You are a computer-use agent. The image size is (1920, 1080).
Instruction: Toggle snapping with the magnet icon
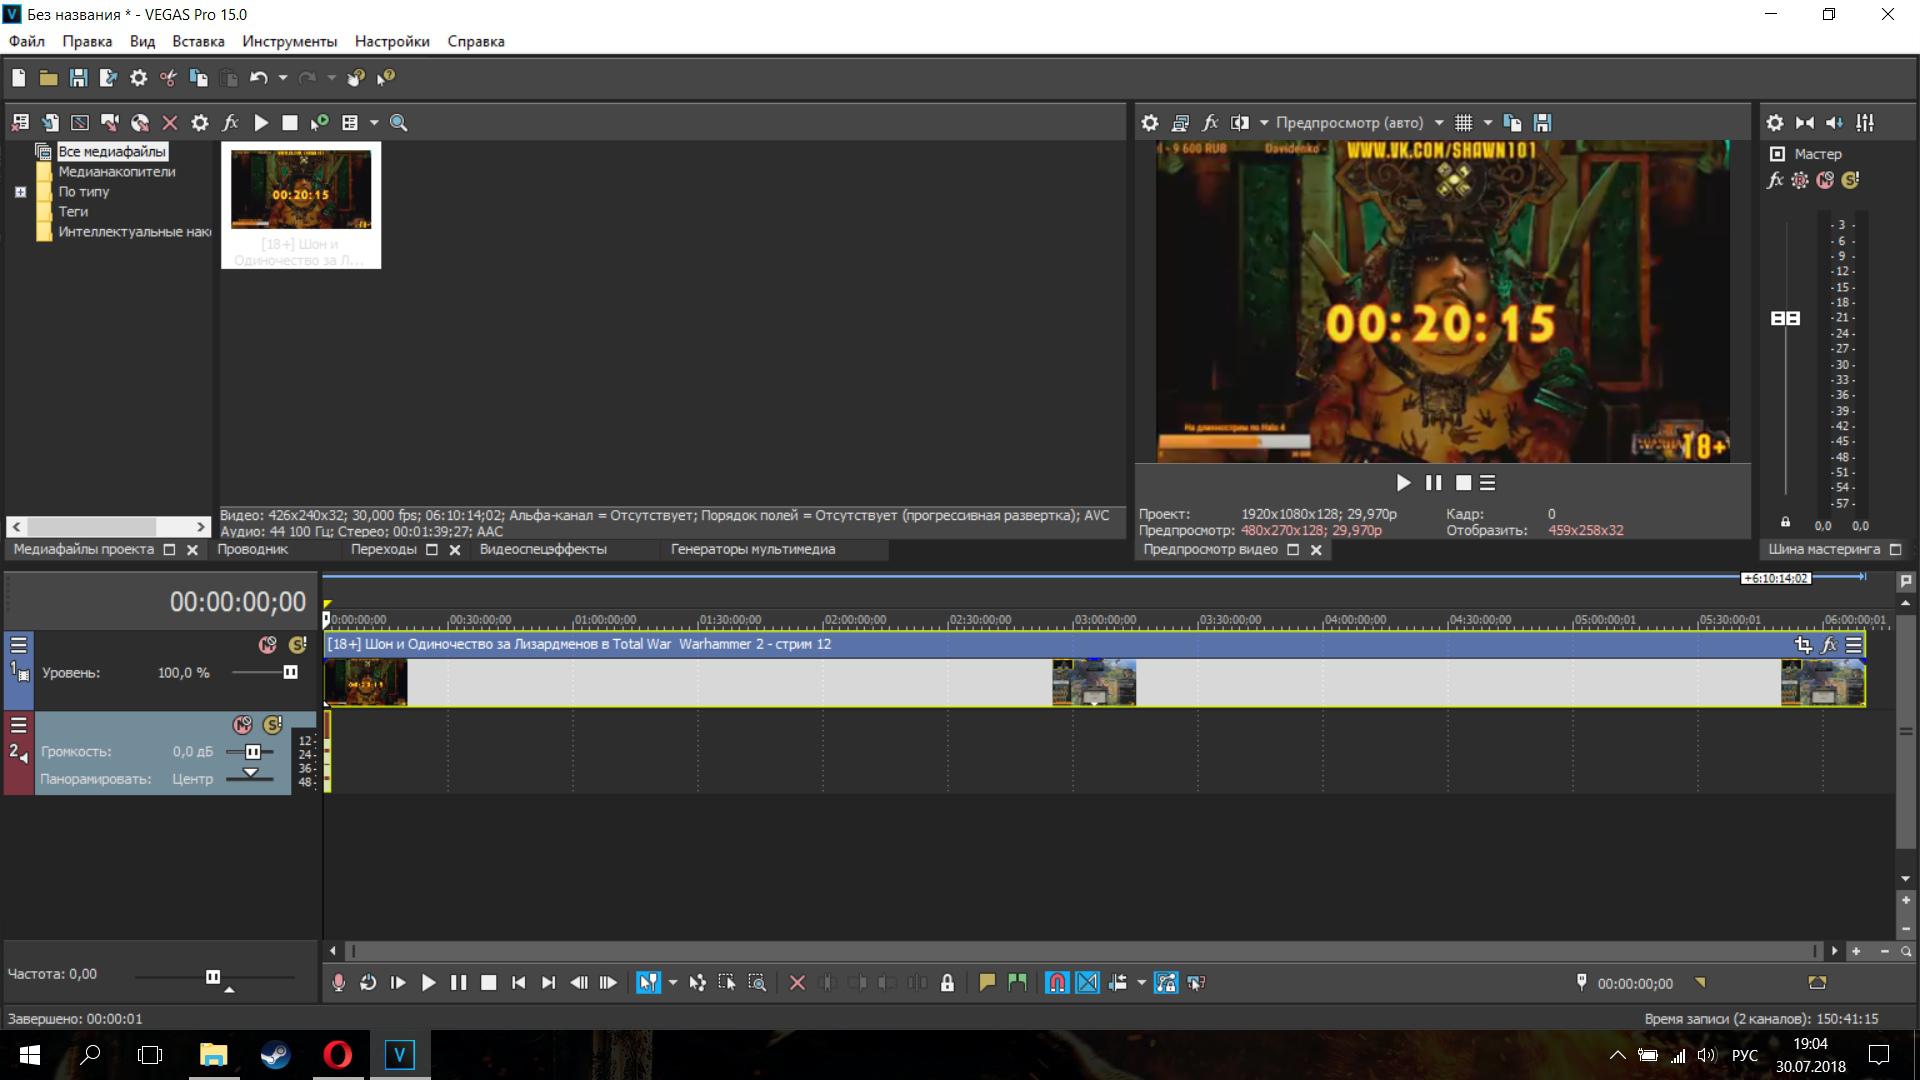pos(1057,983)
